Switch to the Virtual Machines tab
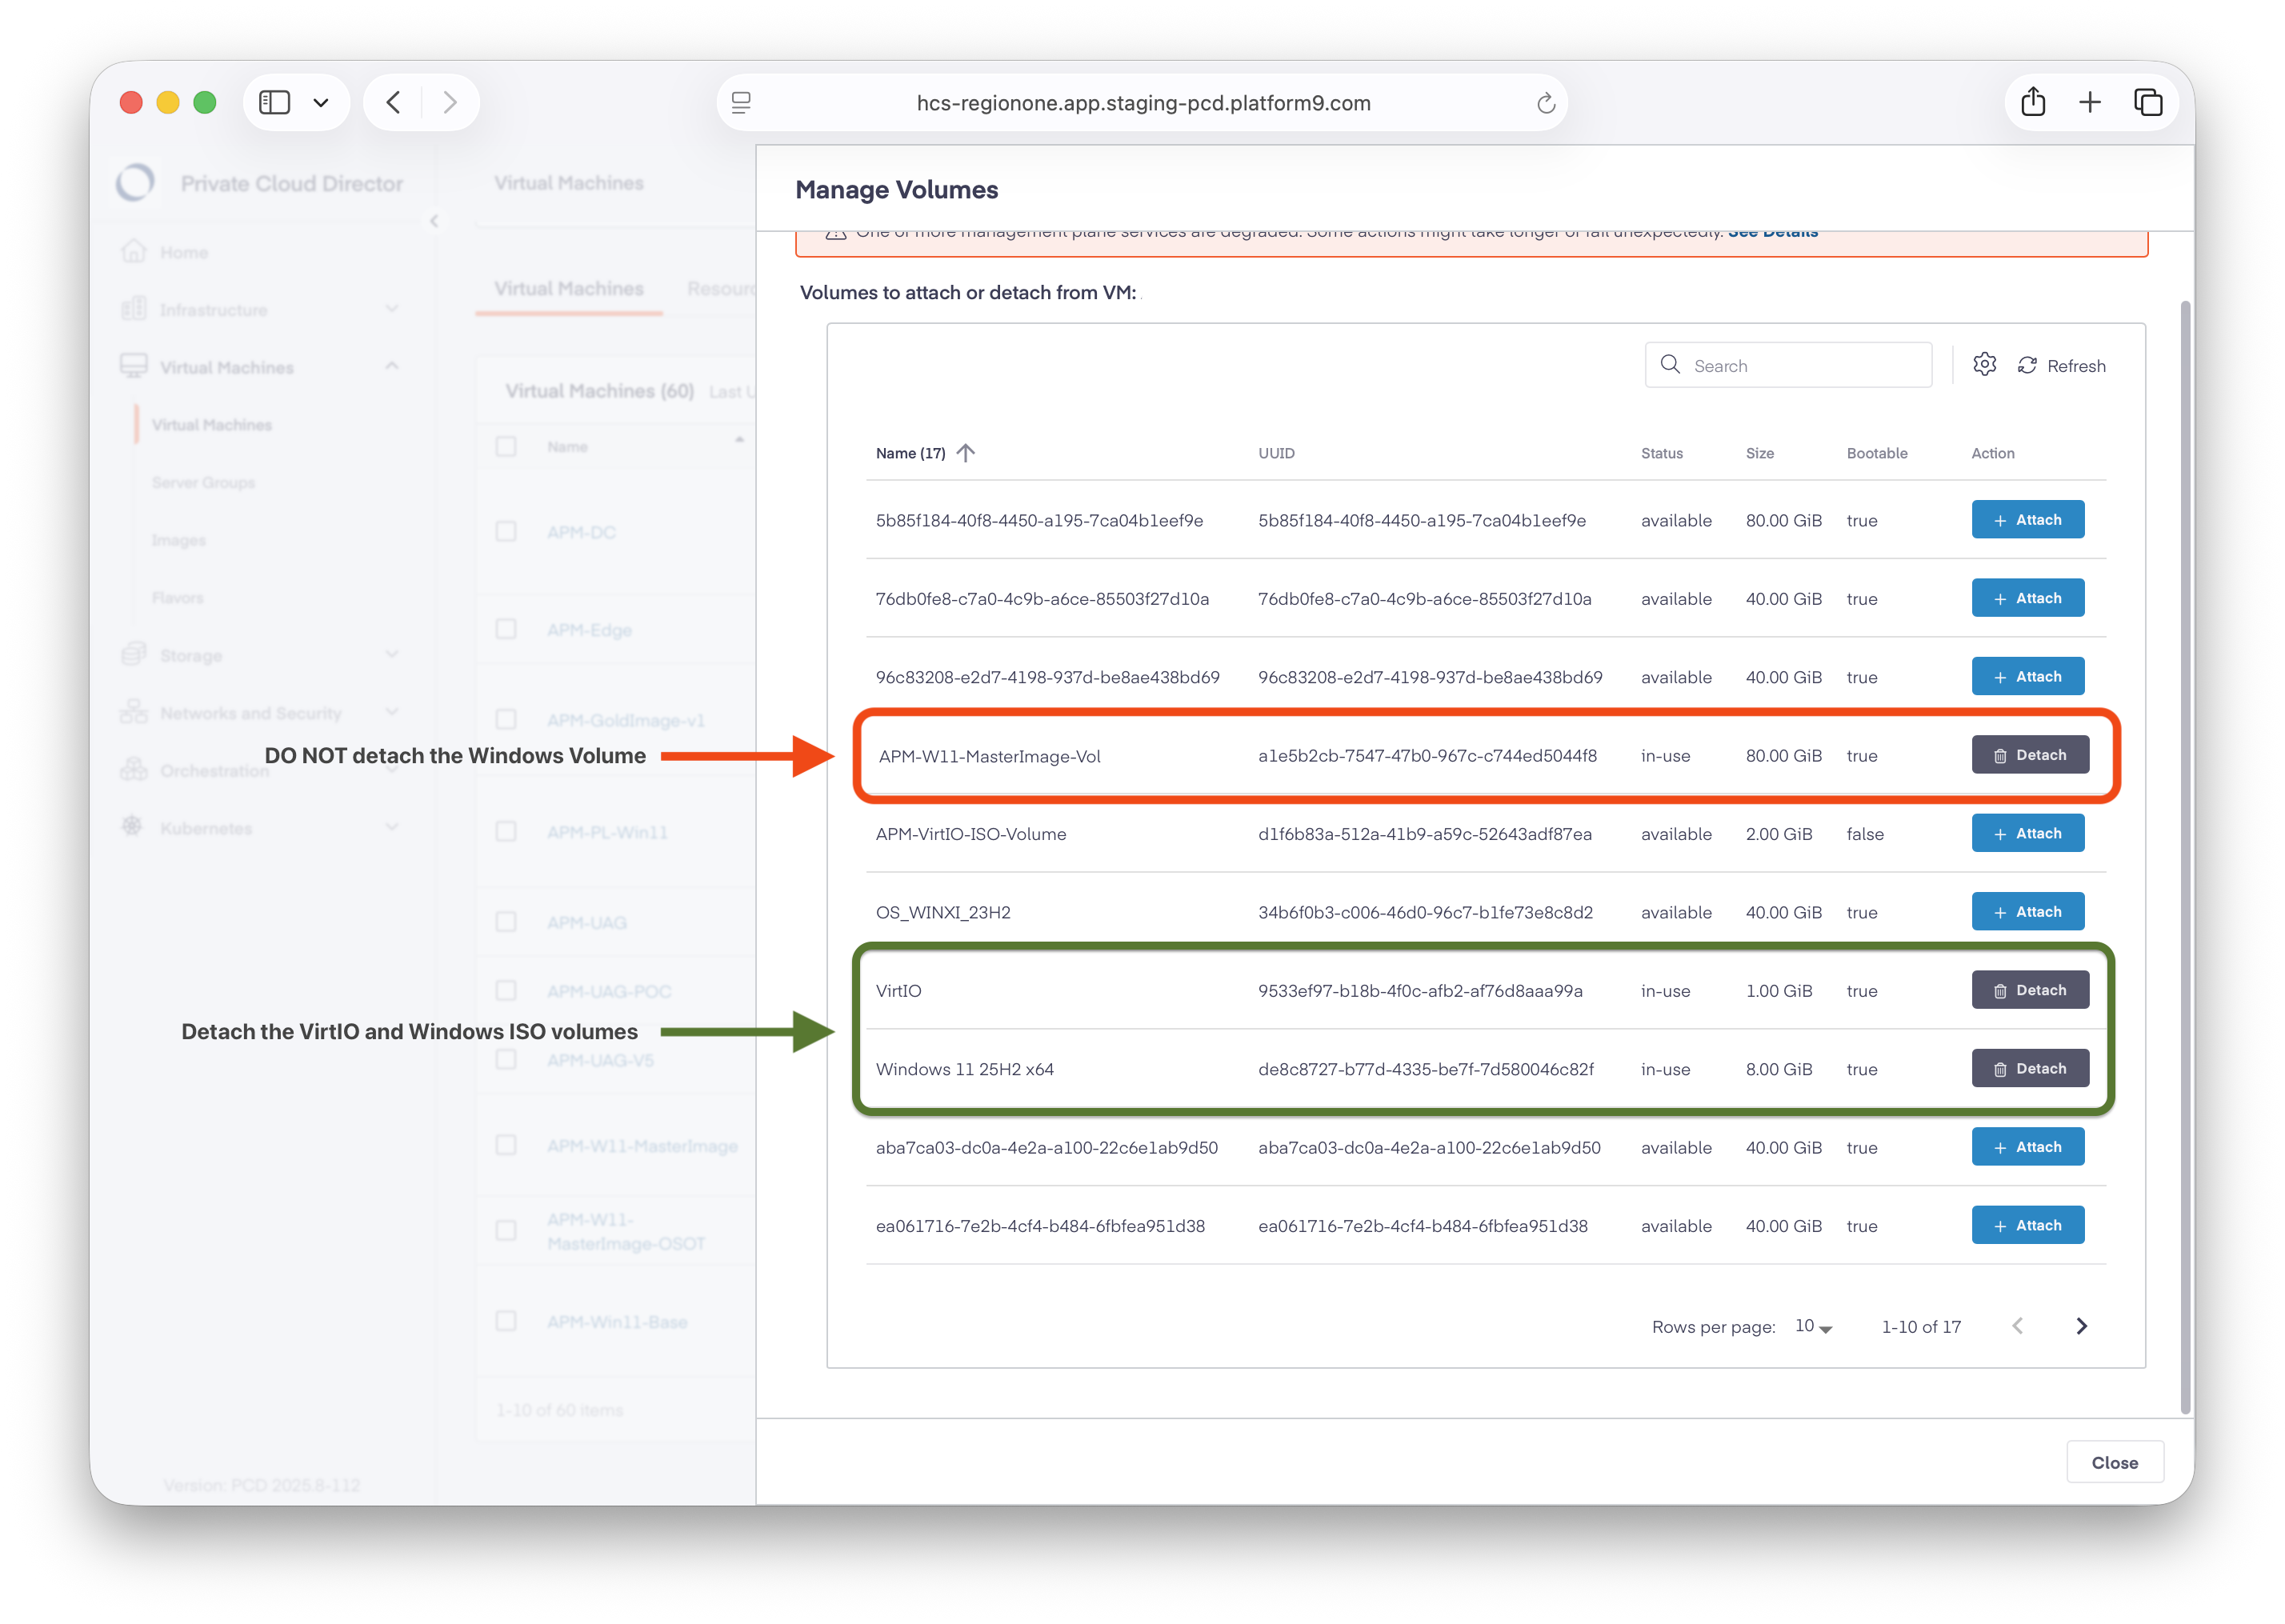The image size is (2285, 1624). (x=569, y=289)
